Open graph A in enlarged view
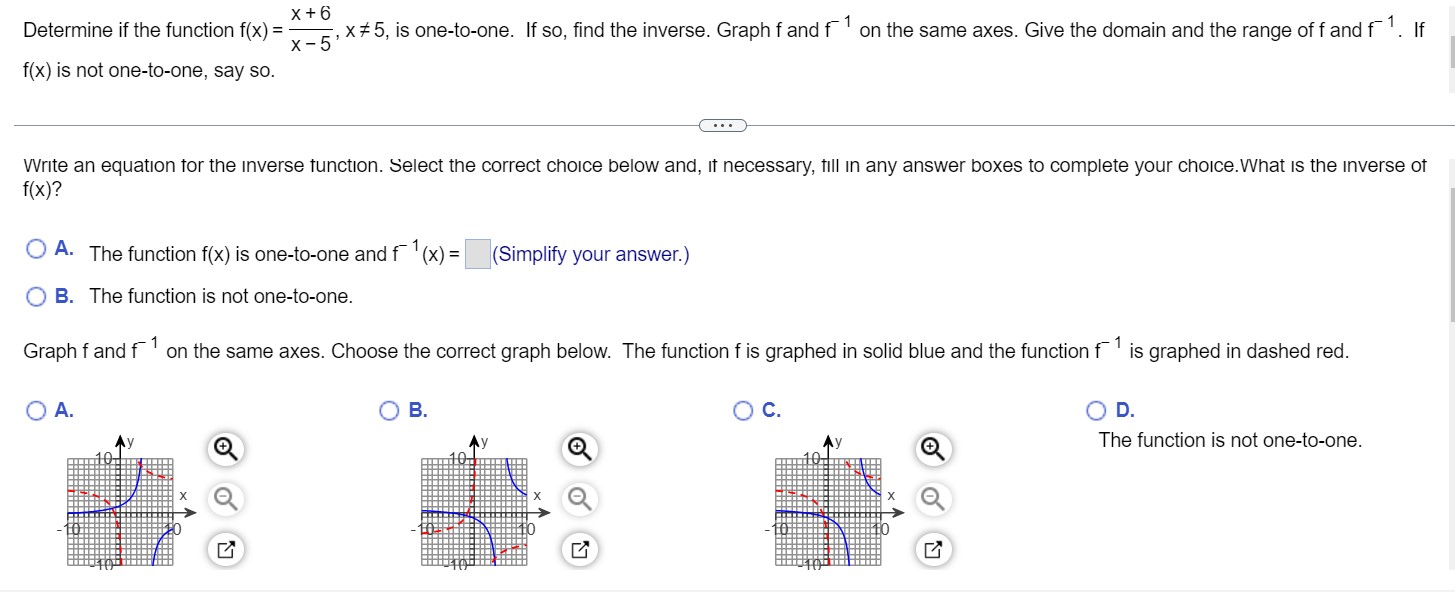This screenshot has height=592, width=1455. 224,547
